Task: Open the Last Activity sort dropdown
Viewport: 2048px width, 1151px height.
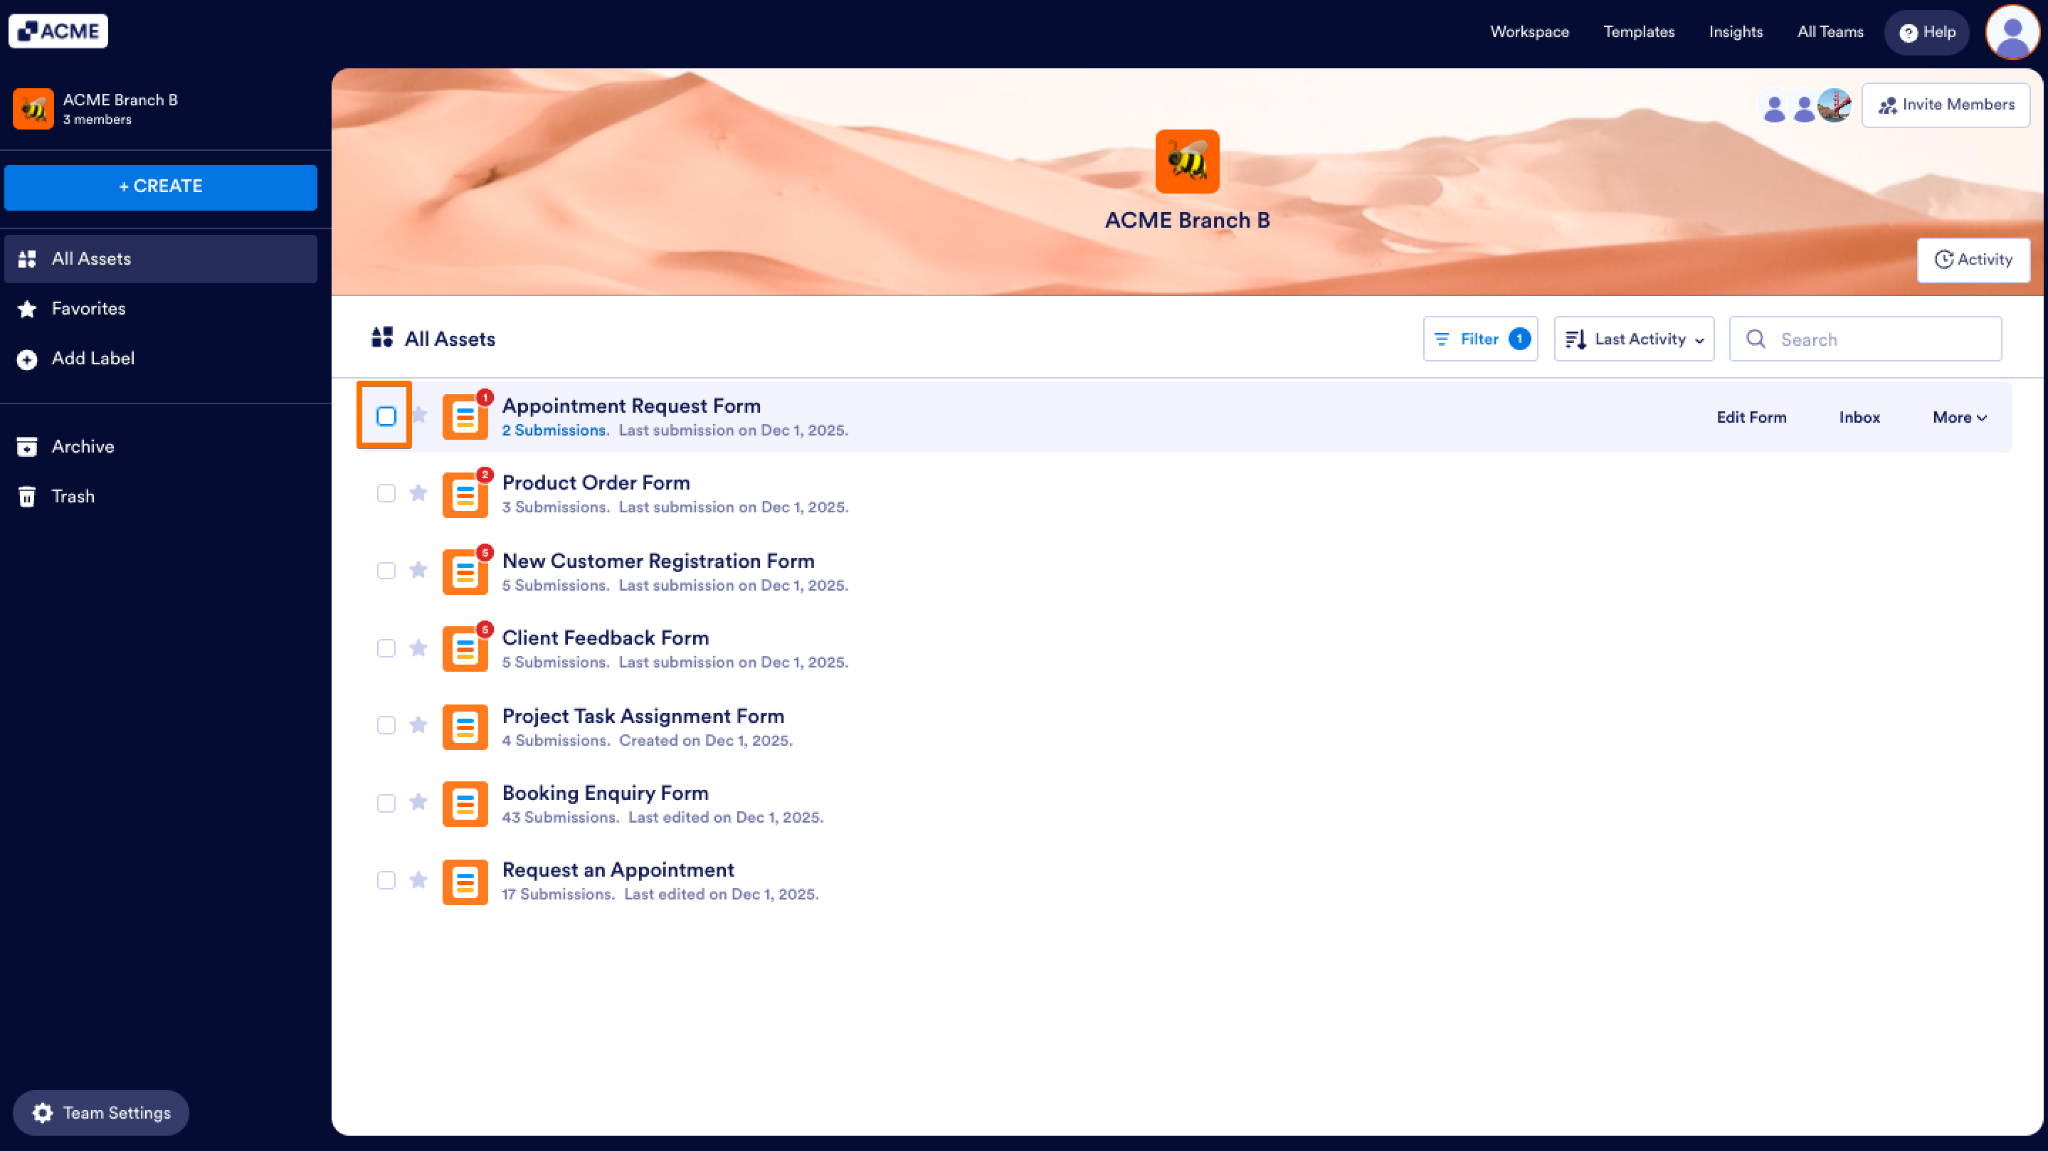Action: pyautogui.click(x=1634, y=339)
